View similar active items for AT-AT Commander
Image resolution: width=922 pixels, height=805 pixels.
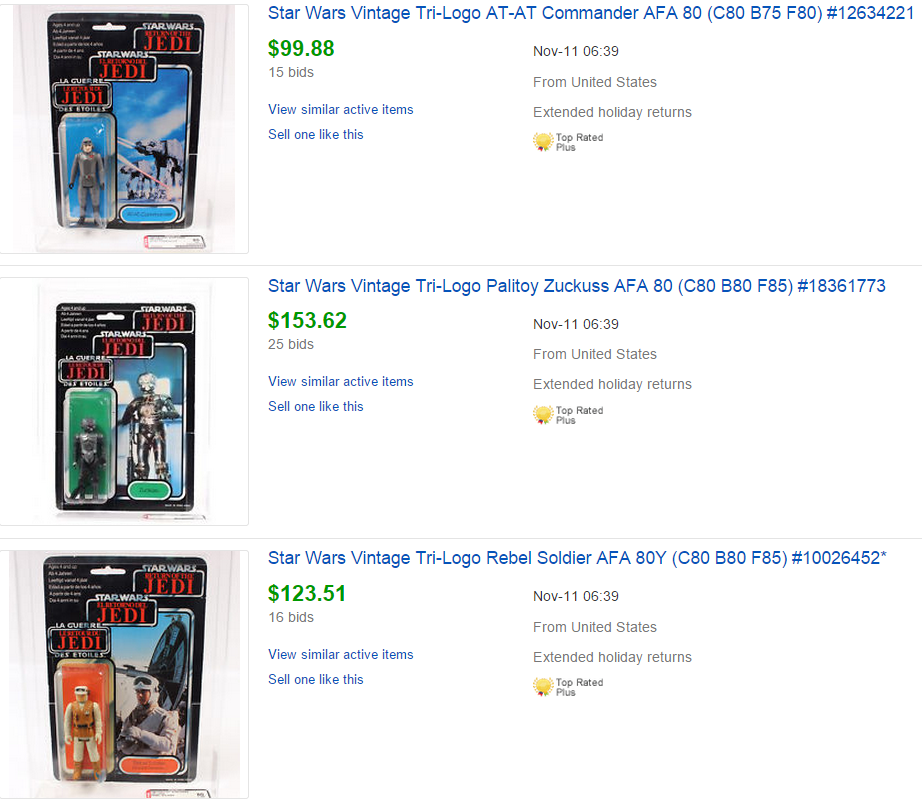point(340,109)
